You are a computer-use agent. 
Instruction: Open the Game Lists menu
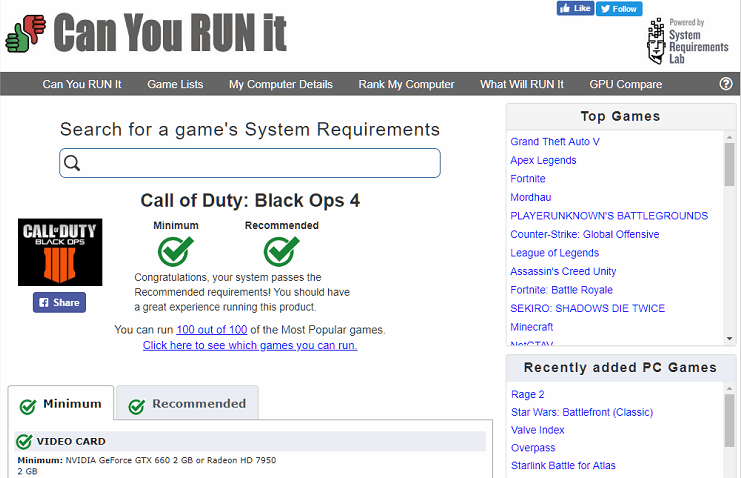coord(175,84)
